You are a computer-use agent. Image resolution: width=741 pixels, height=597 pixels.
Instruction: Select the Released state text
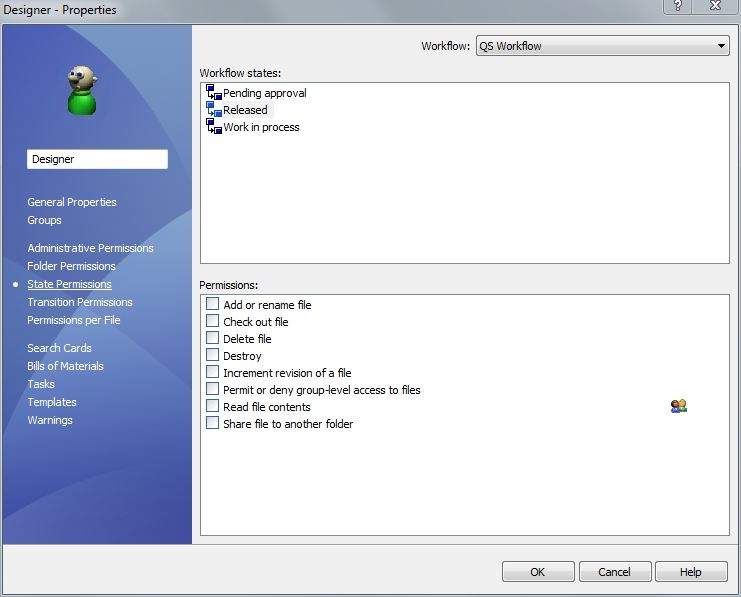pos(245,110)
